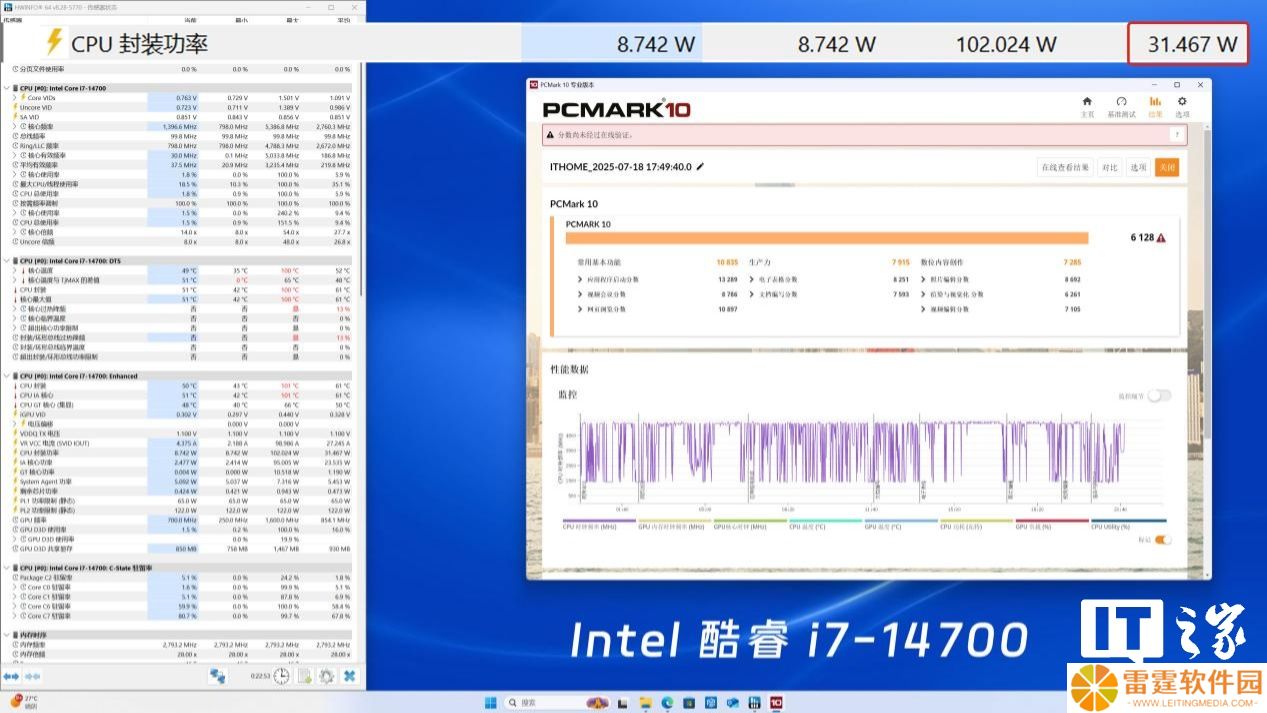Toggle the CPU Utility legend series
This screenshot has width=1267, height=713.
pos(1128,525)
